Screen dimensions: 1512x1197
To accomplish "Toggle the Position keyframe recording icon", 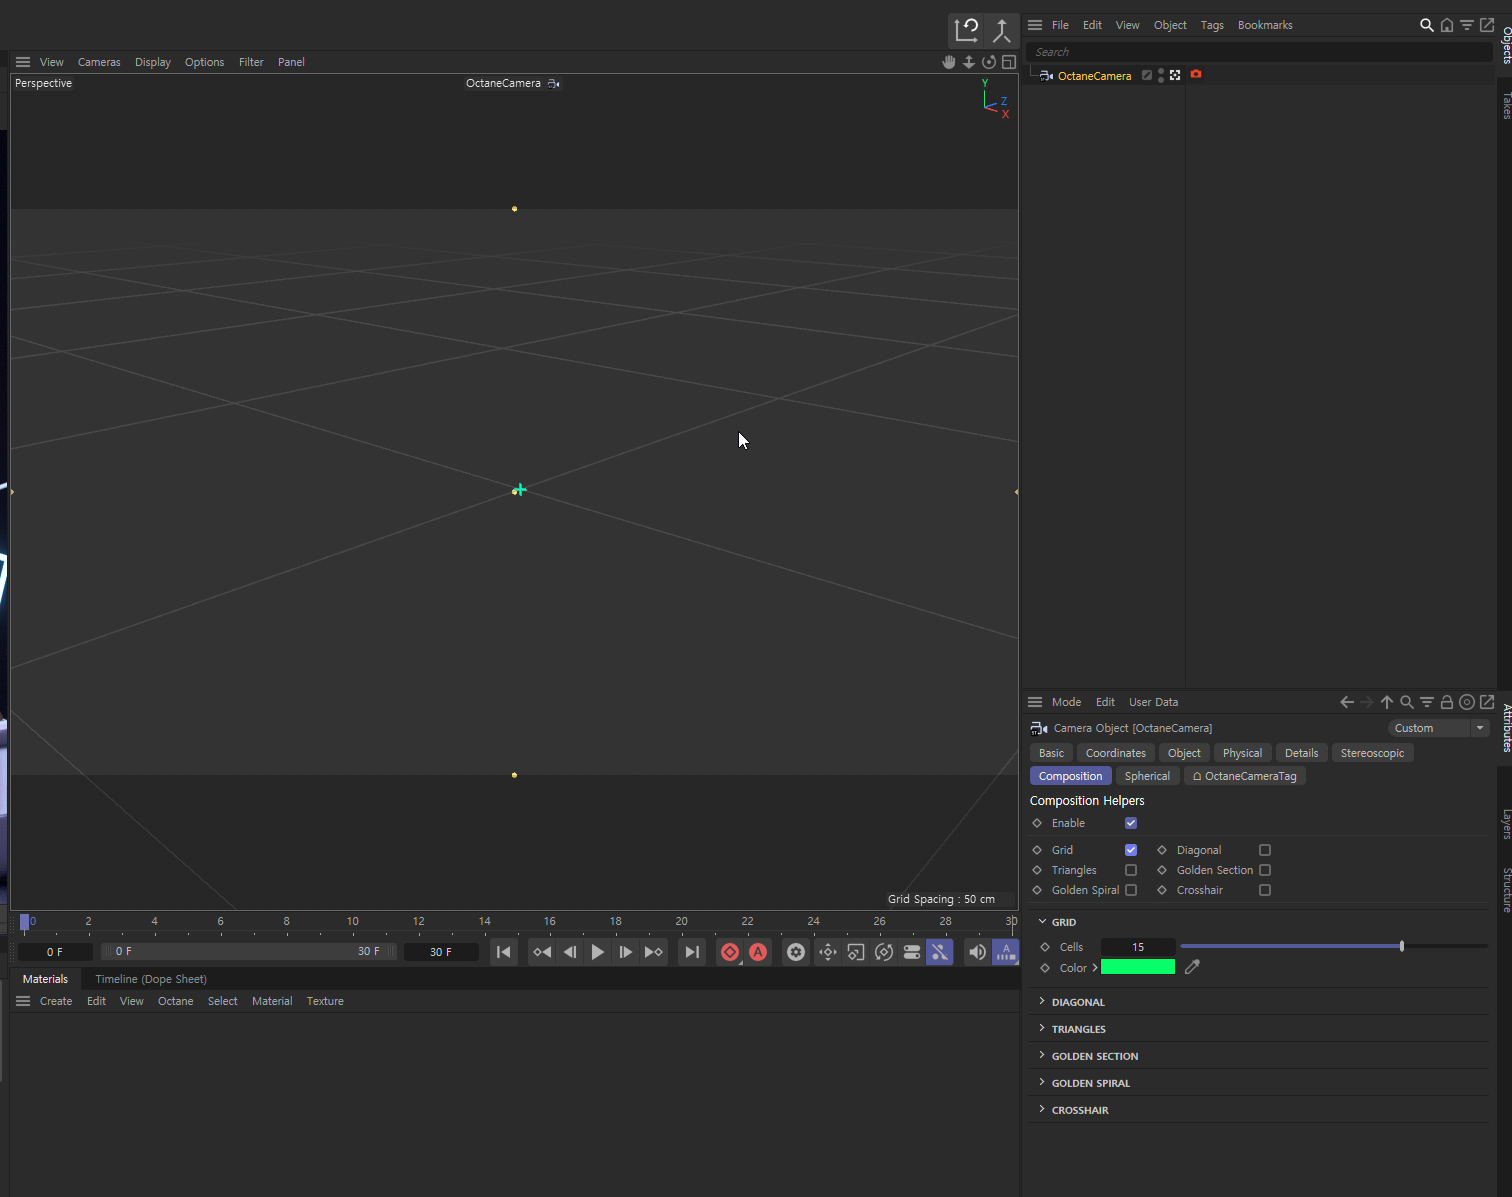I will [828, 952].
